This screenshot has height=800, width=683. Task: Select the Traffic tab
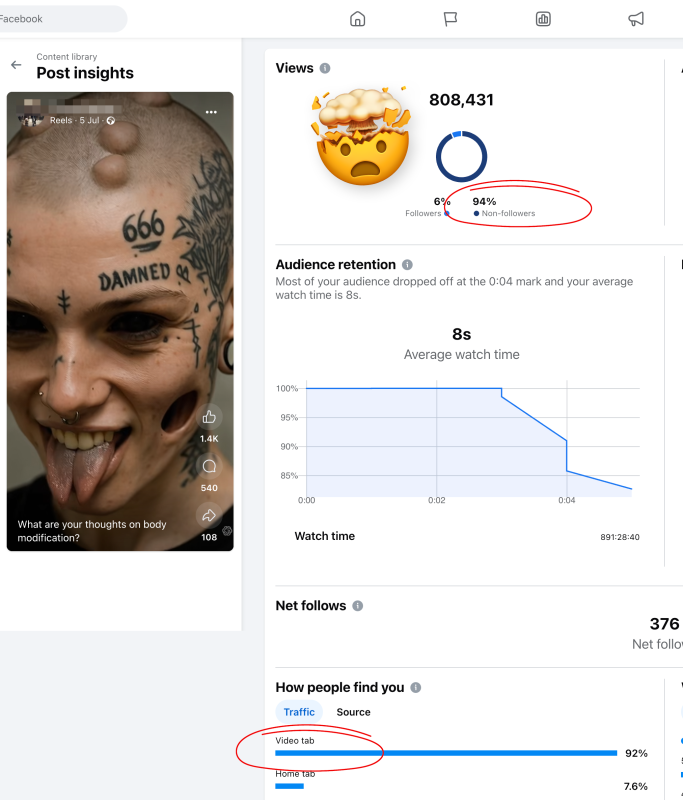299,712
